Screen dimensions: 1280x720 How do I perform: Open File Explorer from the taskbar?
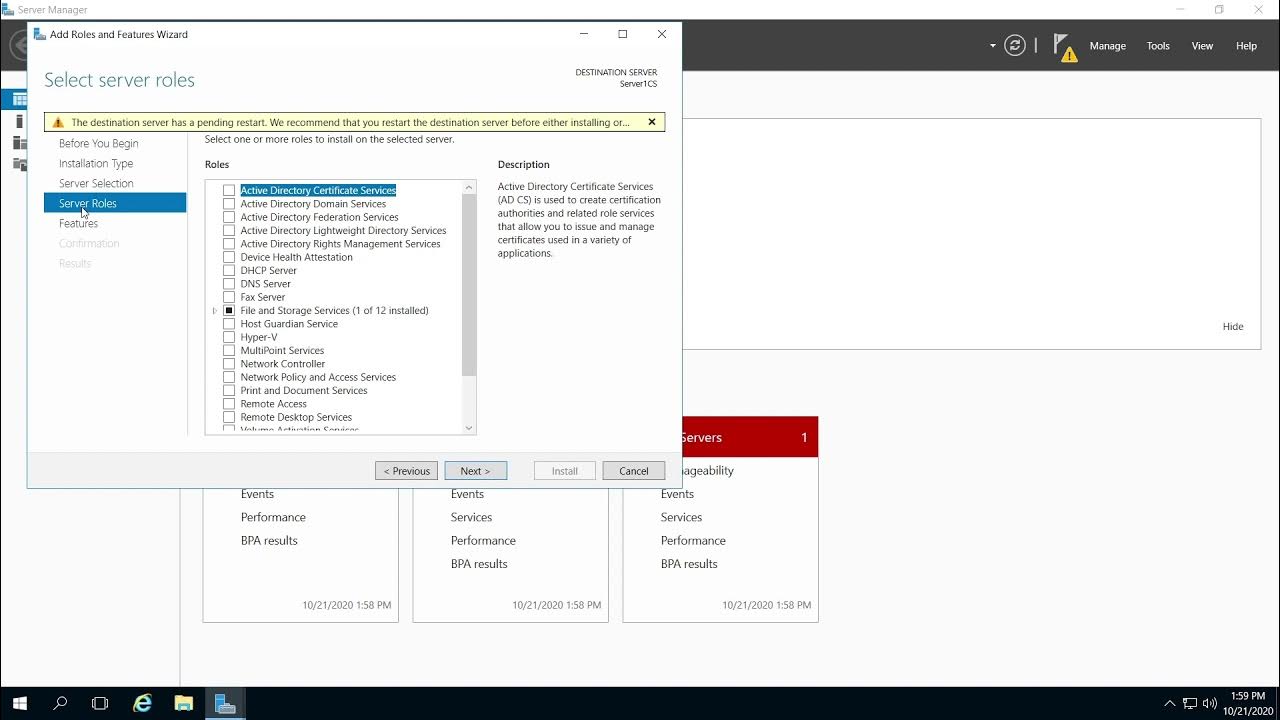(184, 703)
